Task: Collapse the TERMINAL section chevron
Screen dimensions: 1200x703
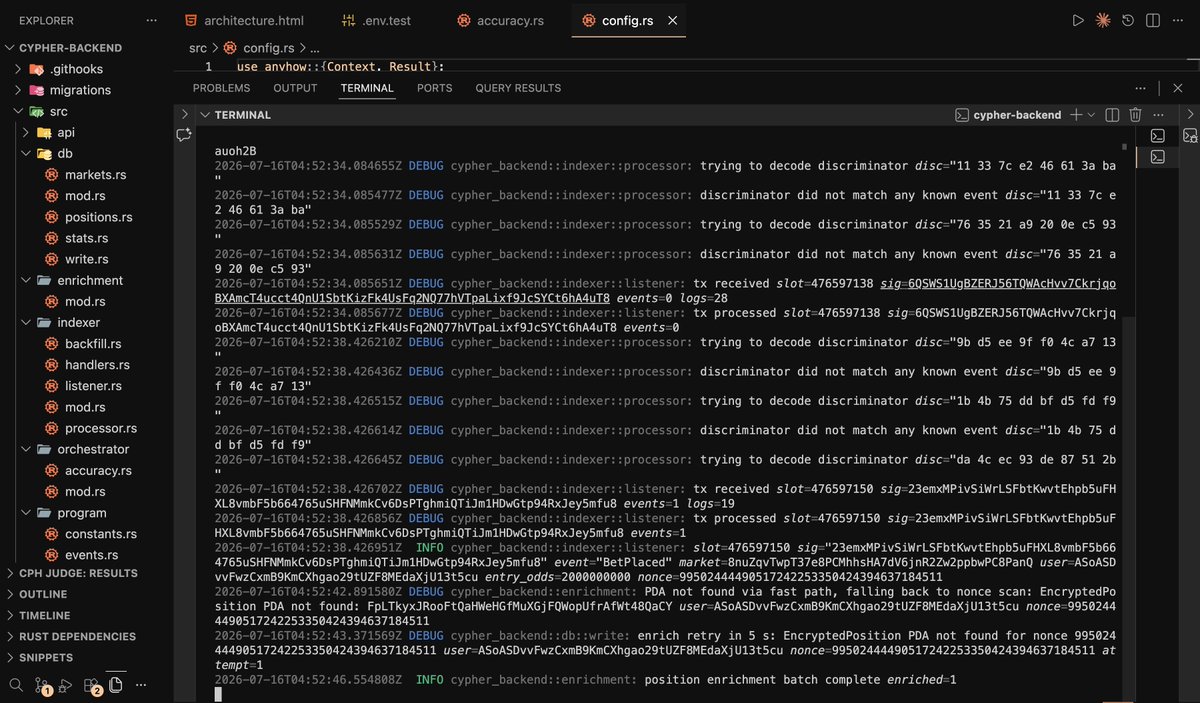Action: (x=204, y=115)
